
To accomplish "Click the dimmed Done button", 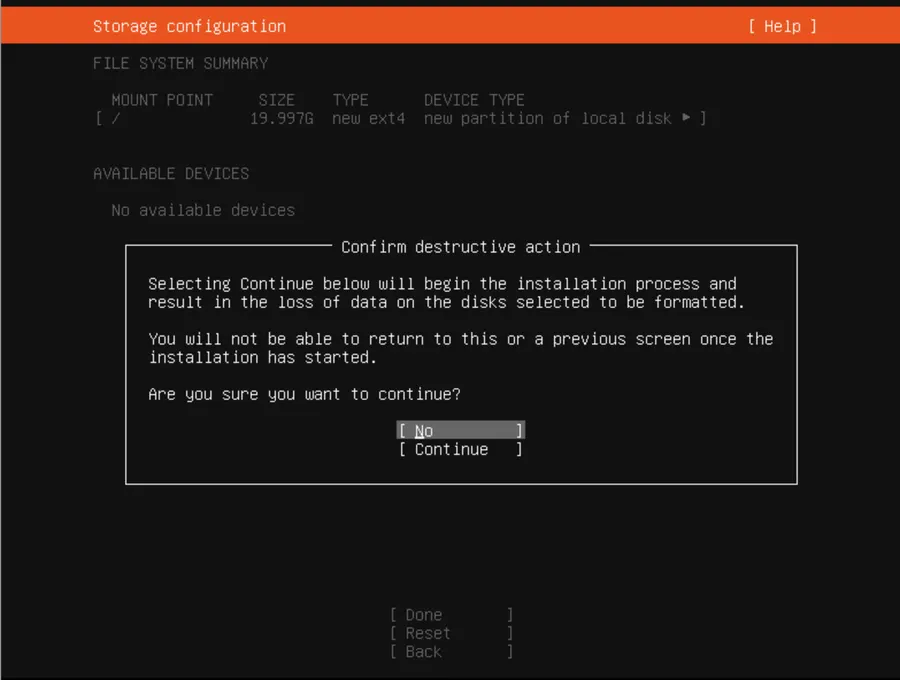I will click(x=451, y=615).
